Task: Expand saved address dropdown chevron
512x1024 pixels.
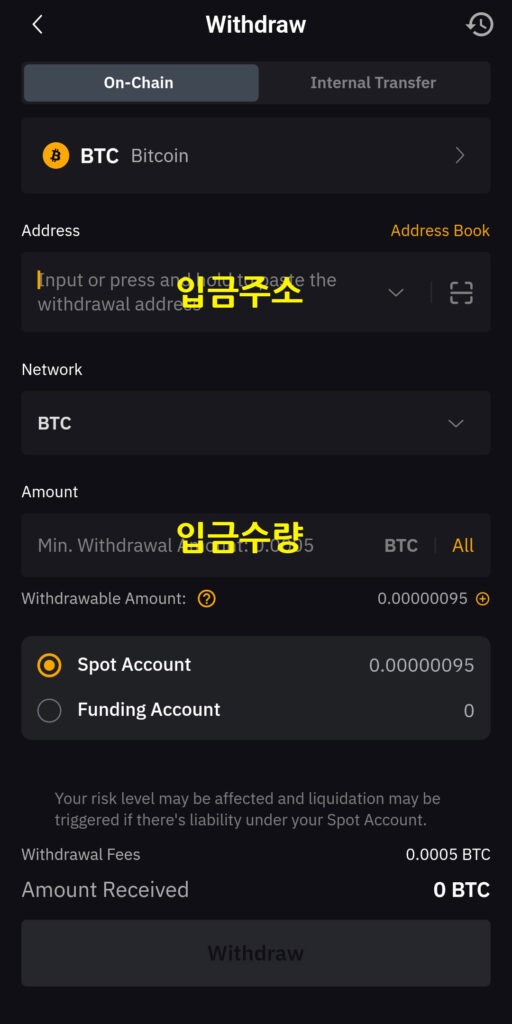Action: 396,293
